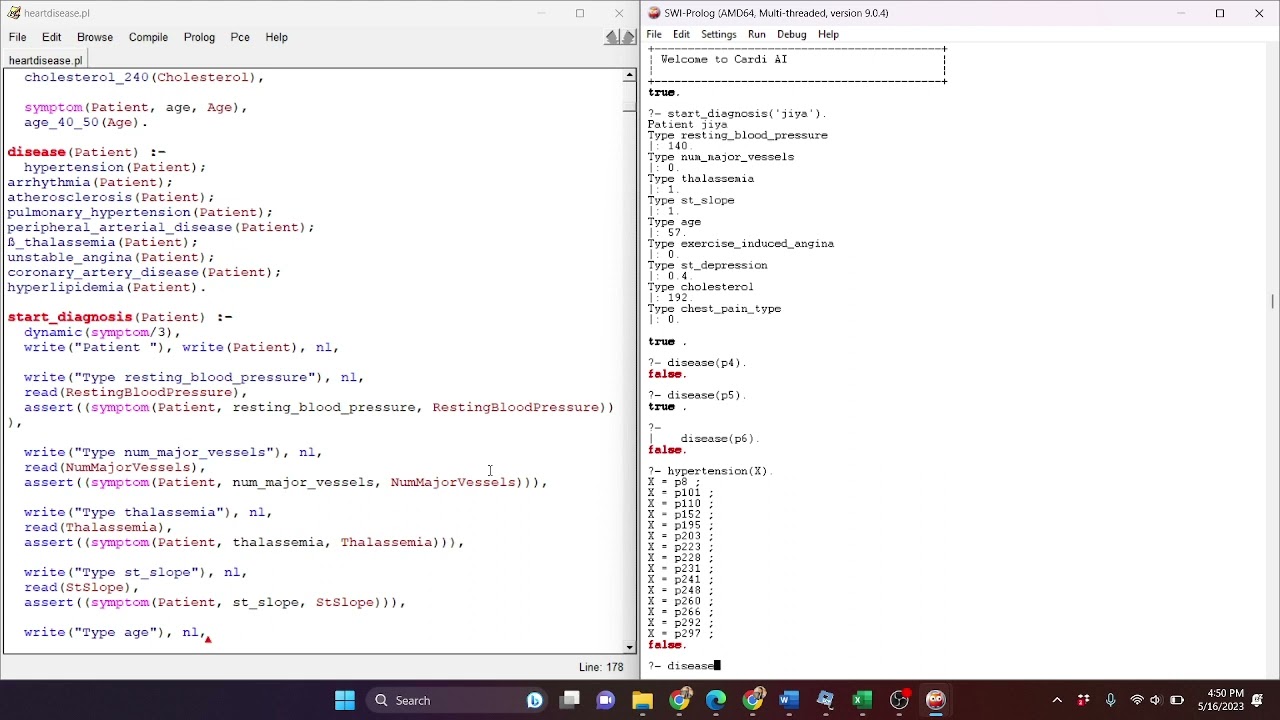Open the Windows Start menu
The width and height of the screenshot is (1280, 720).
[345, 700]
